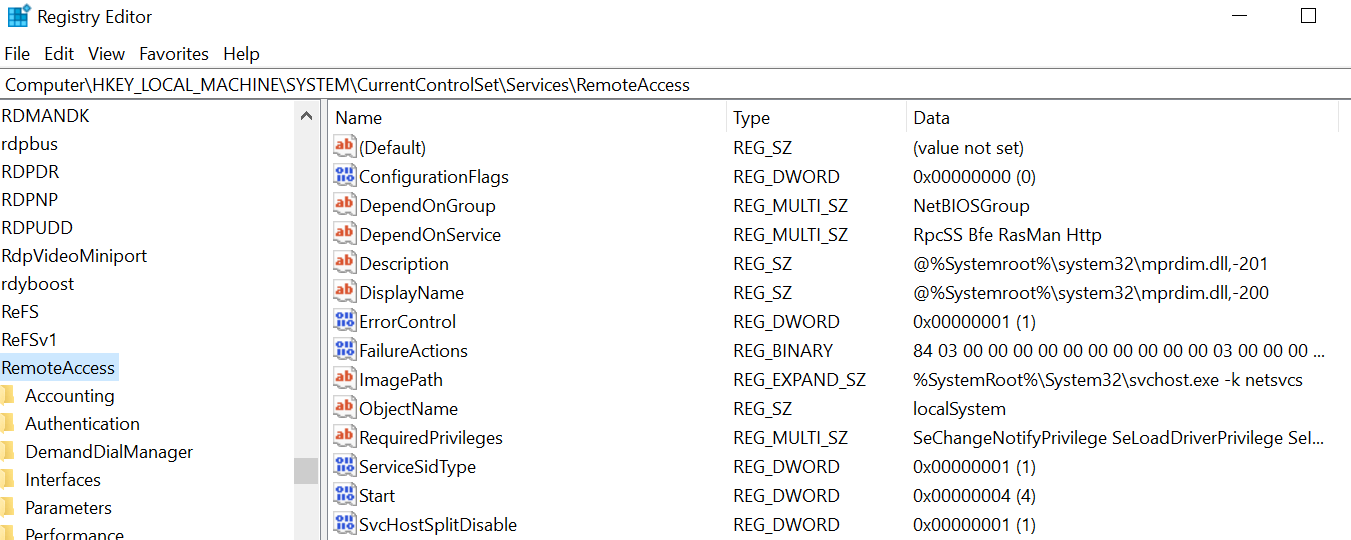Select the DemandDialManager subkey
Screen dimensions: 1351x540
click(x=109, y=452)
